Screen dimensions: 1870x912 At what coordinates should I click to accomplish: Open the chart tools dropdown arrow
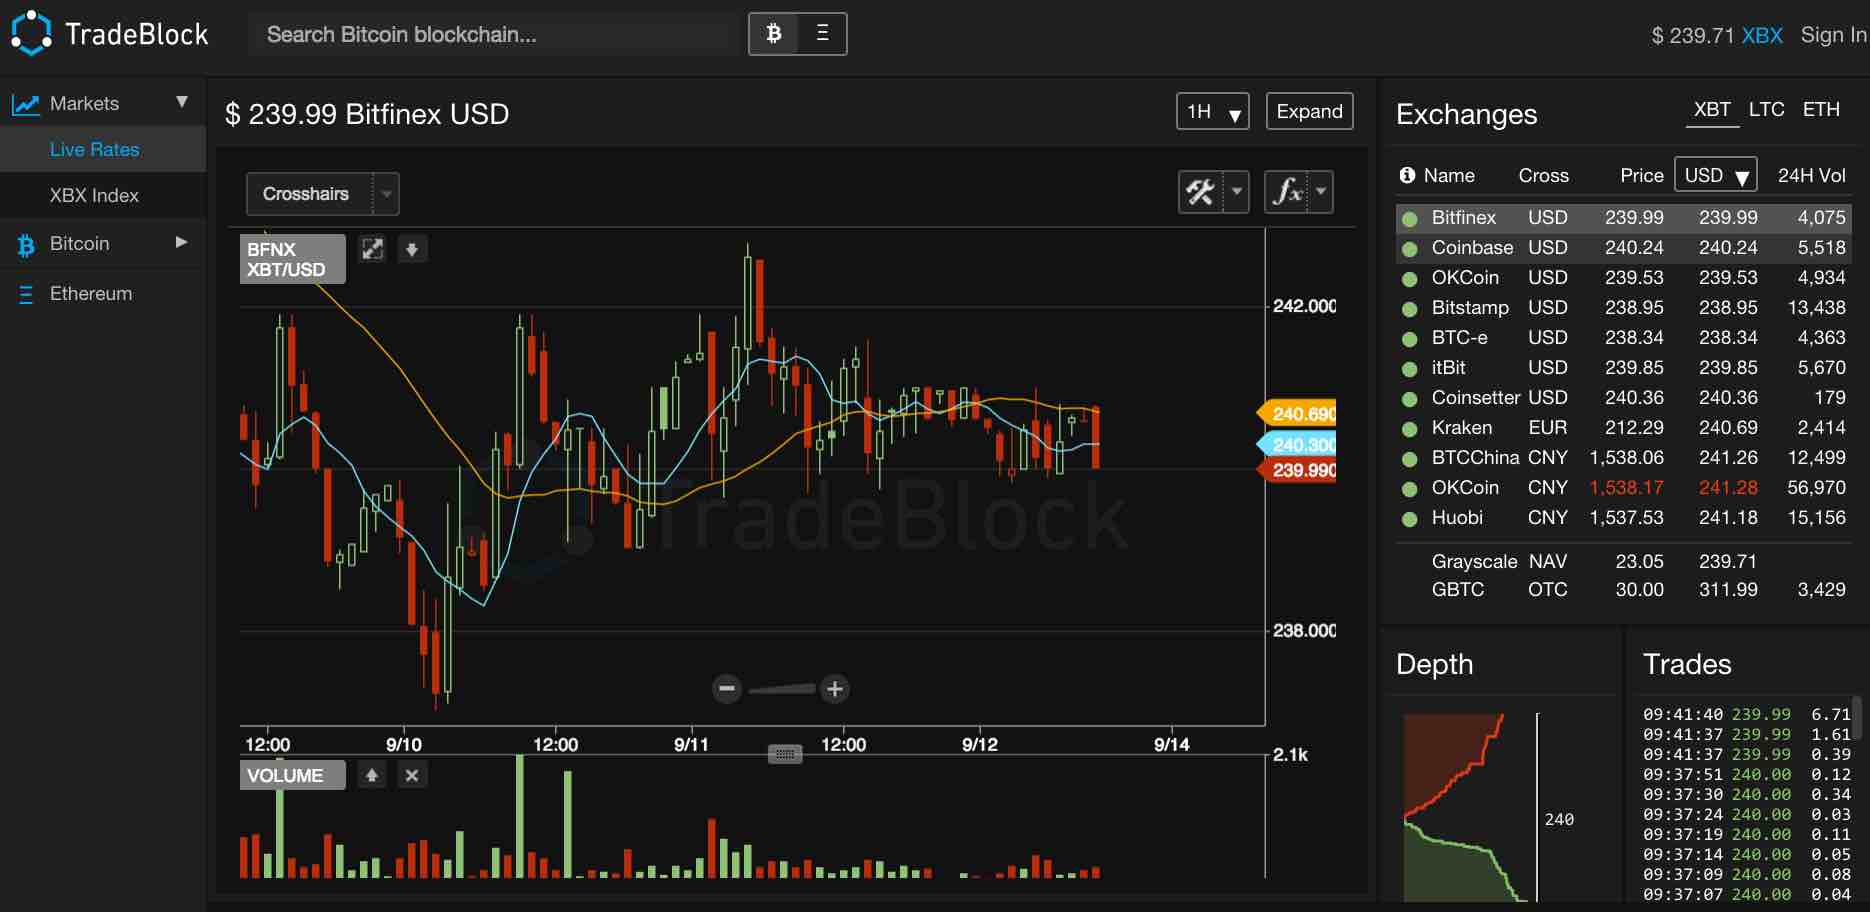tap(1237, 191)
